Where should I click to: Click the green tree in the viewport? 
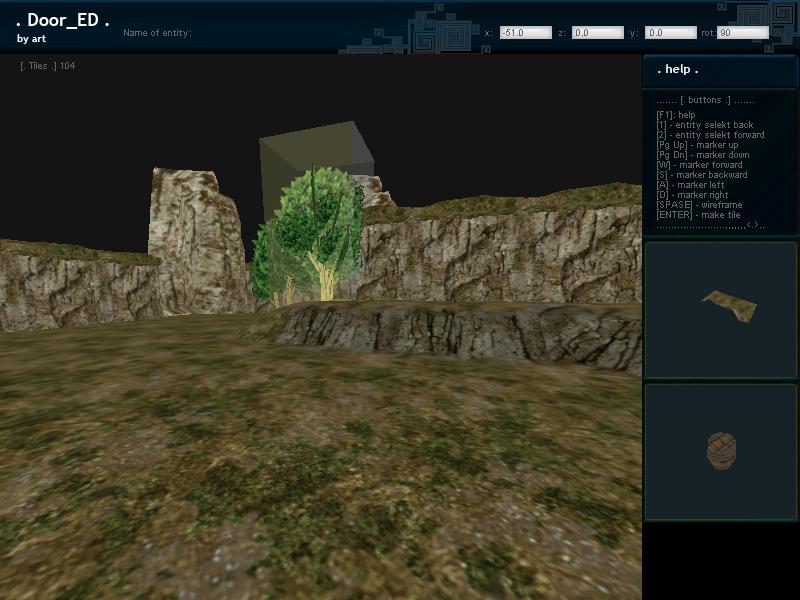[x=310, y=237]
